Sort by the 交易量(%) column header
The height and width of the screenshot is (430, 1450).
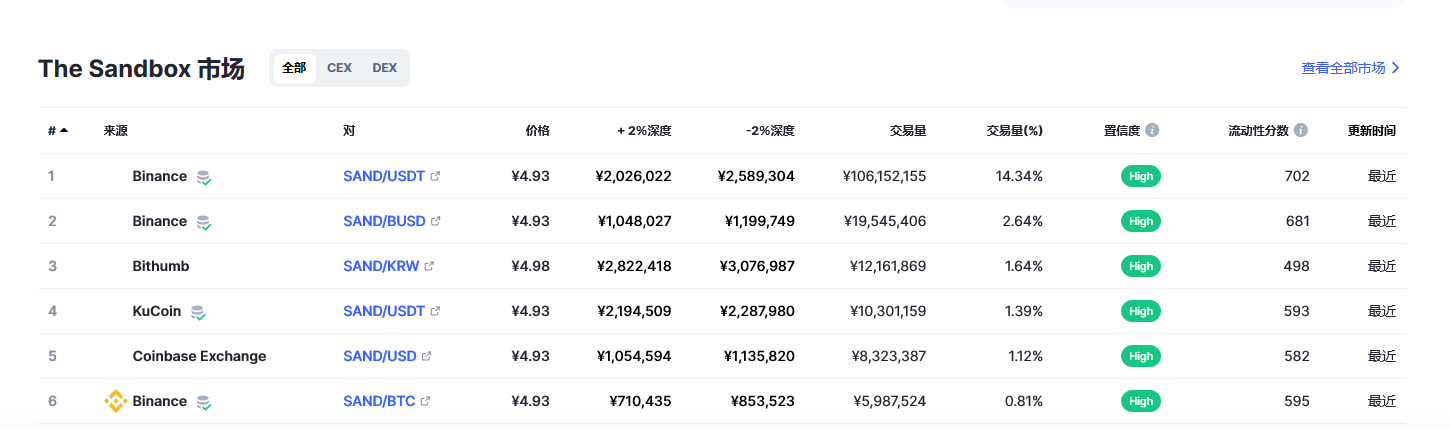tap(1015, 130)
